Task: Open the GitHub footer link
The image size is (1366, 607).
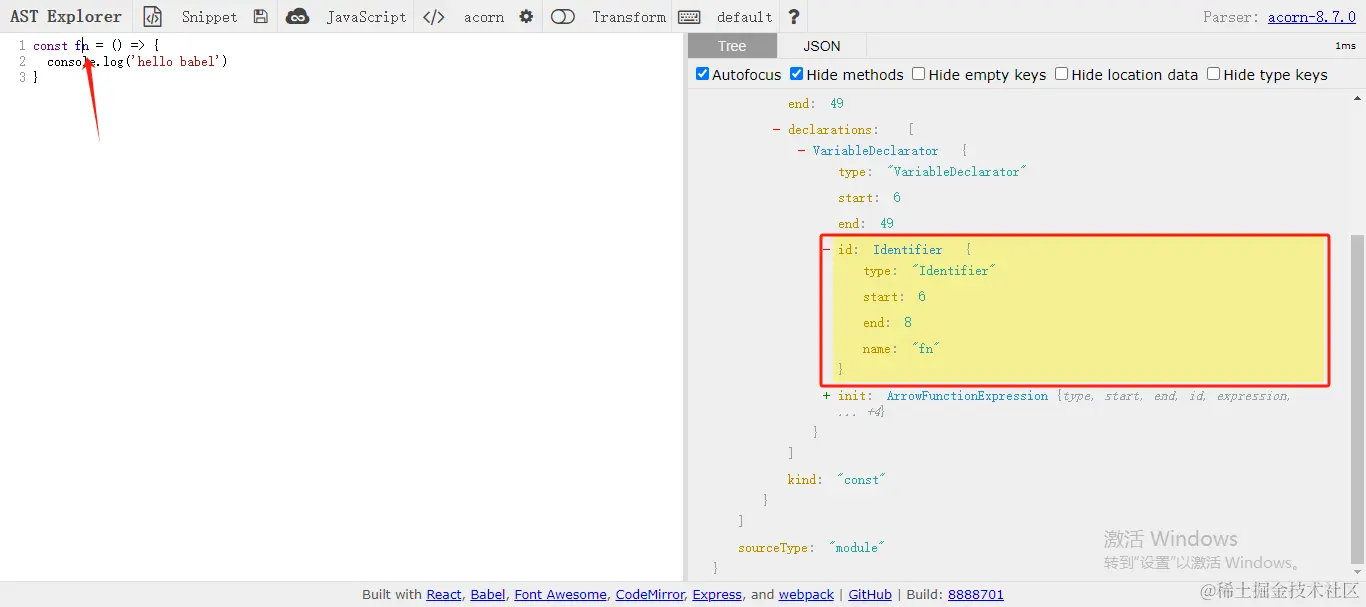Action: [x=870, y=594]
